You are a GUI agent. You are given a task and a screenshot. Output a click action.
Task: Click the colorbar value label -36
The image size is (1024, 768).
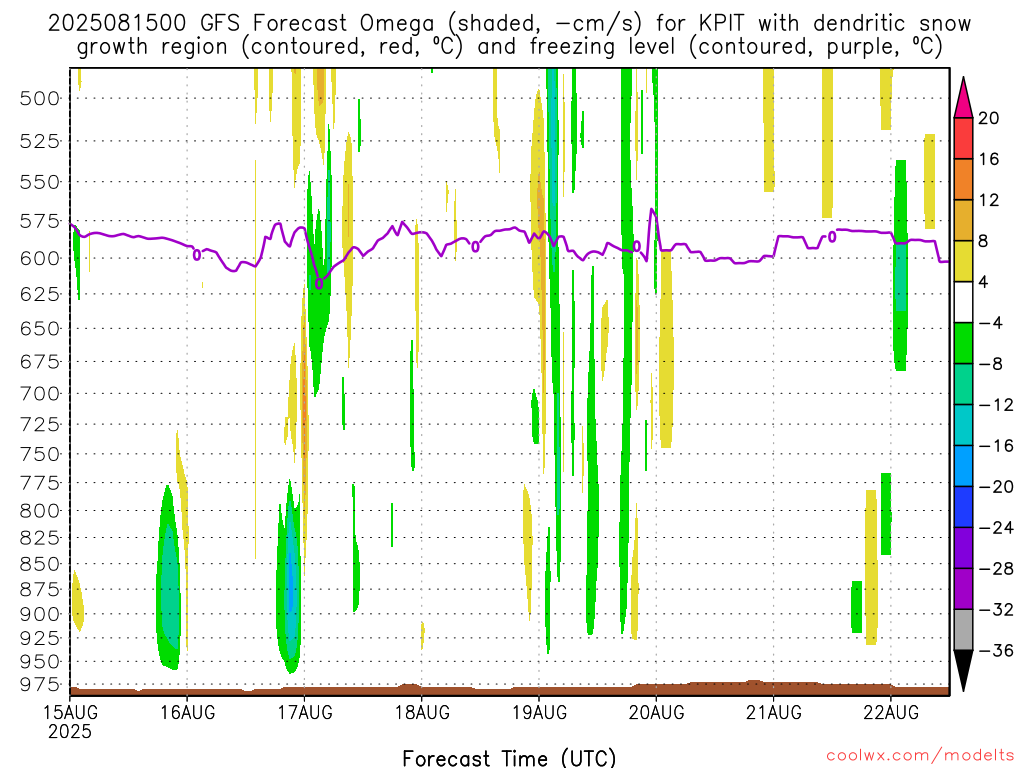(x=995, y=650)
